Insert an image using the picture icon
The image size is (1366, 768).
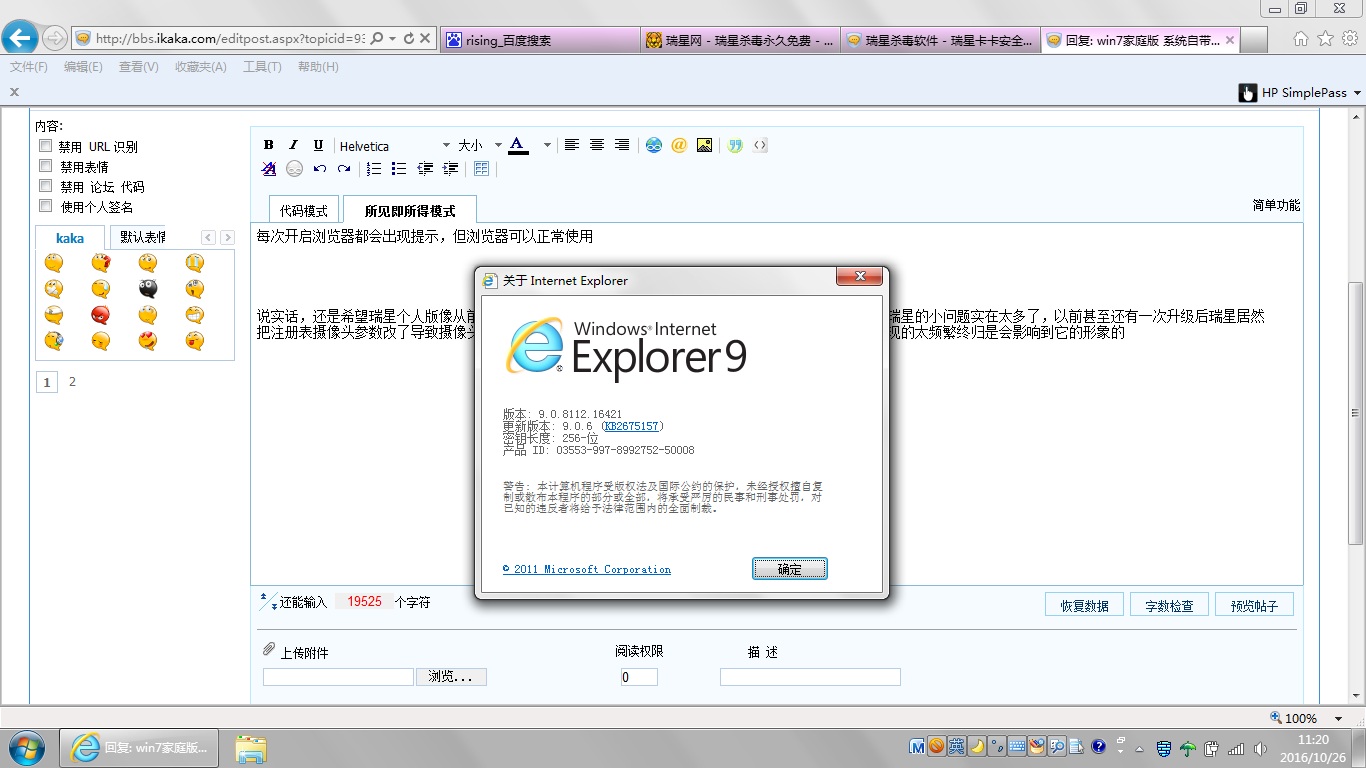pos(705,145)
